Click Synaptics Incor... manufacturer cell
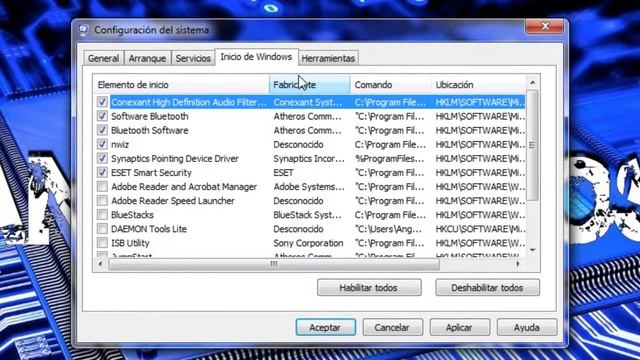This screenshot has height=360, width=640. (309, 158)
